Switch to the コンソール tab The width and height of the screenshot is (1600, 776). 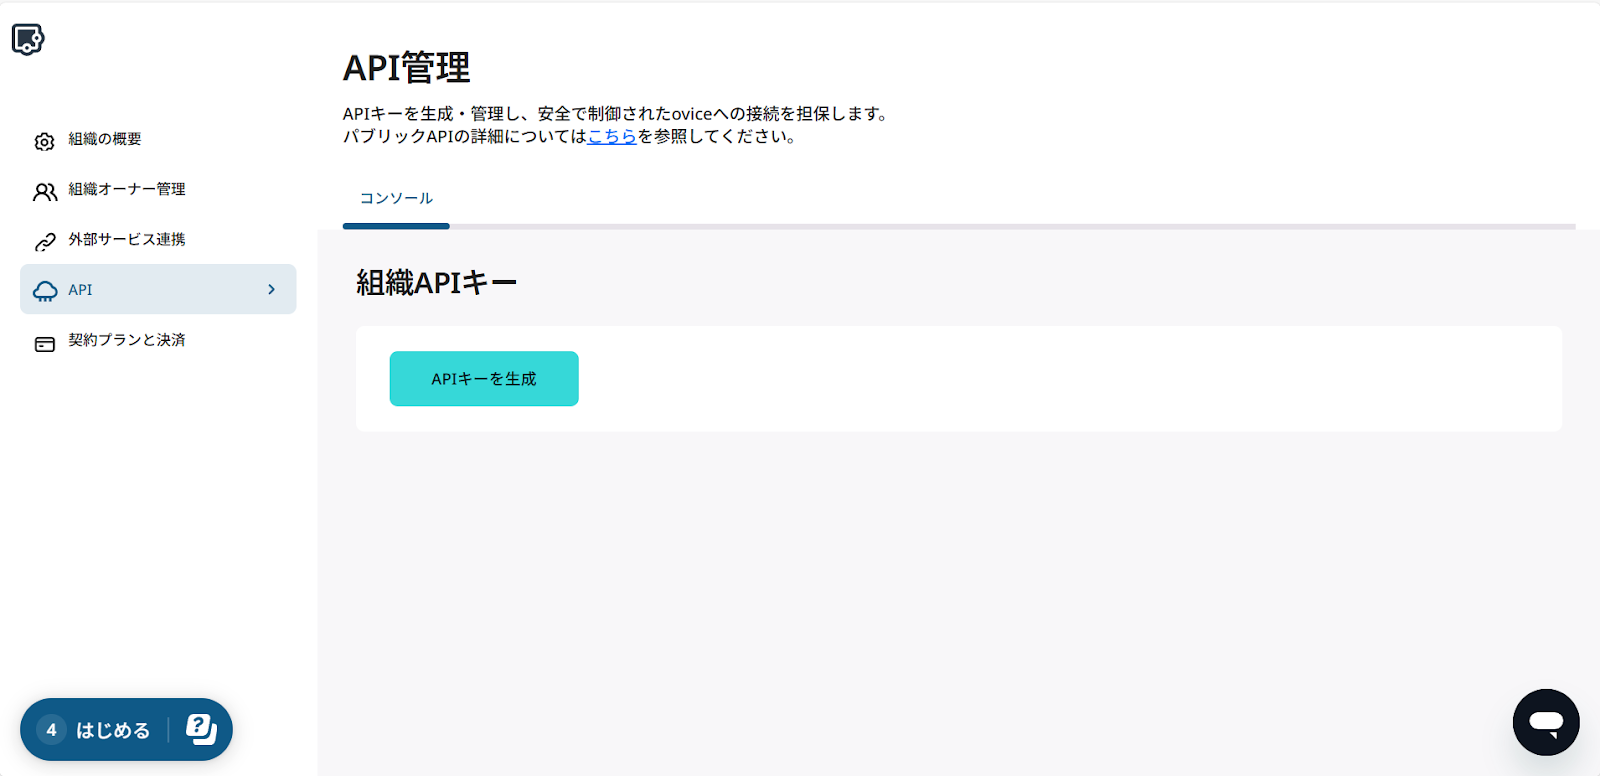[x=396, y=198]
